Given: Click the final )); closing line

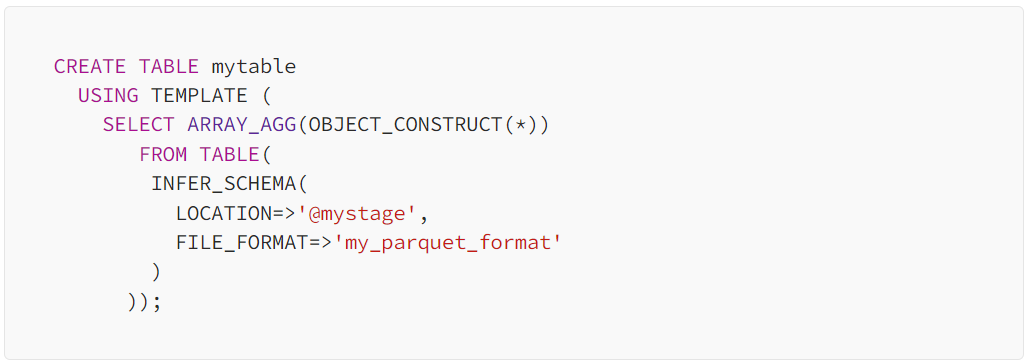Looking at the screenshot, I should (x=144, y=302).
